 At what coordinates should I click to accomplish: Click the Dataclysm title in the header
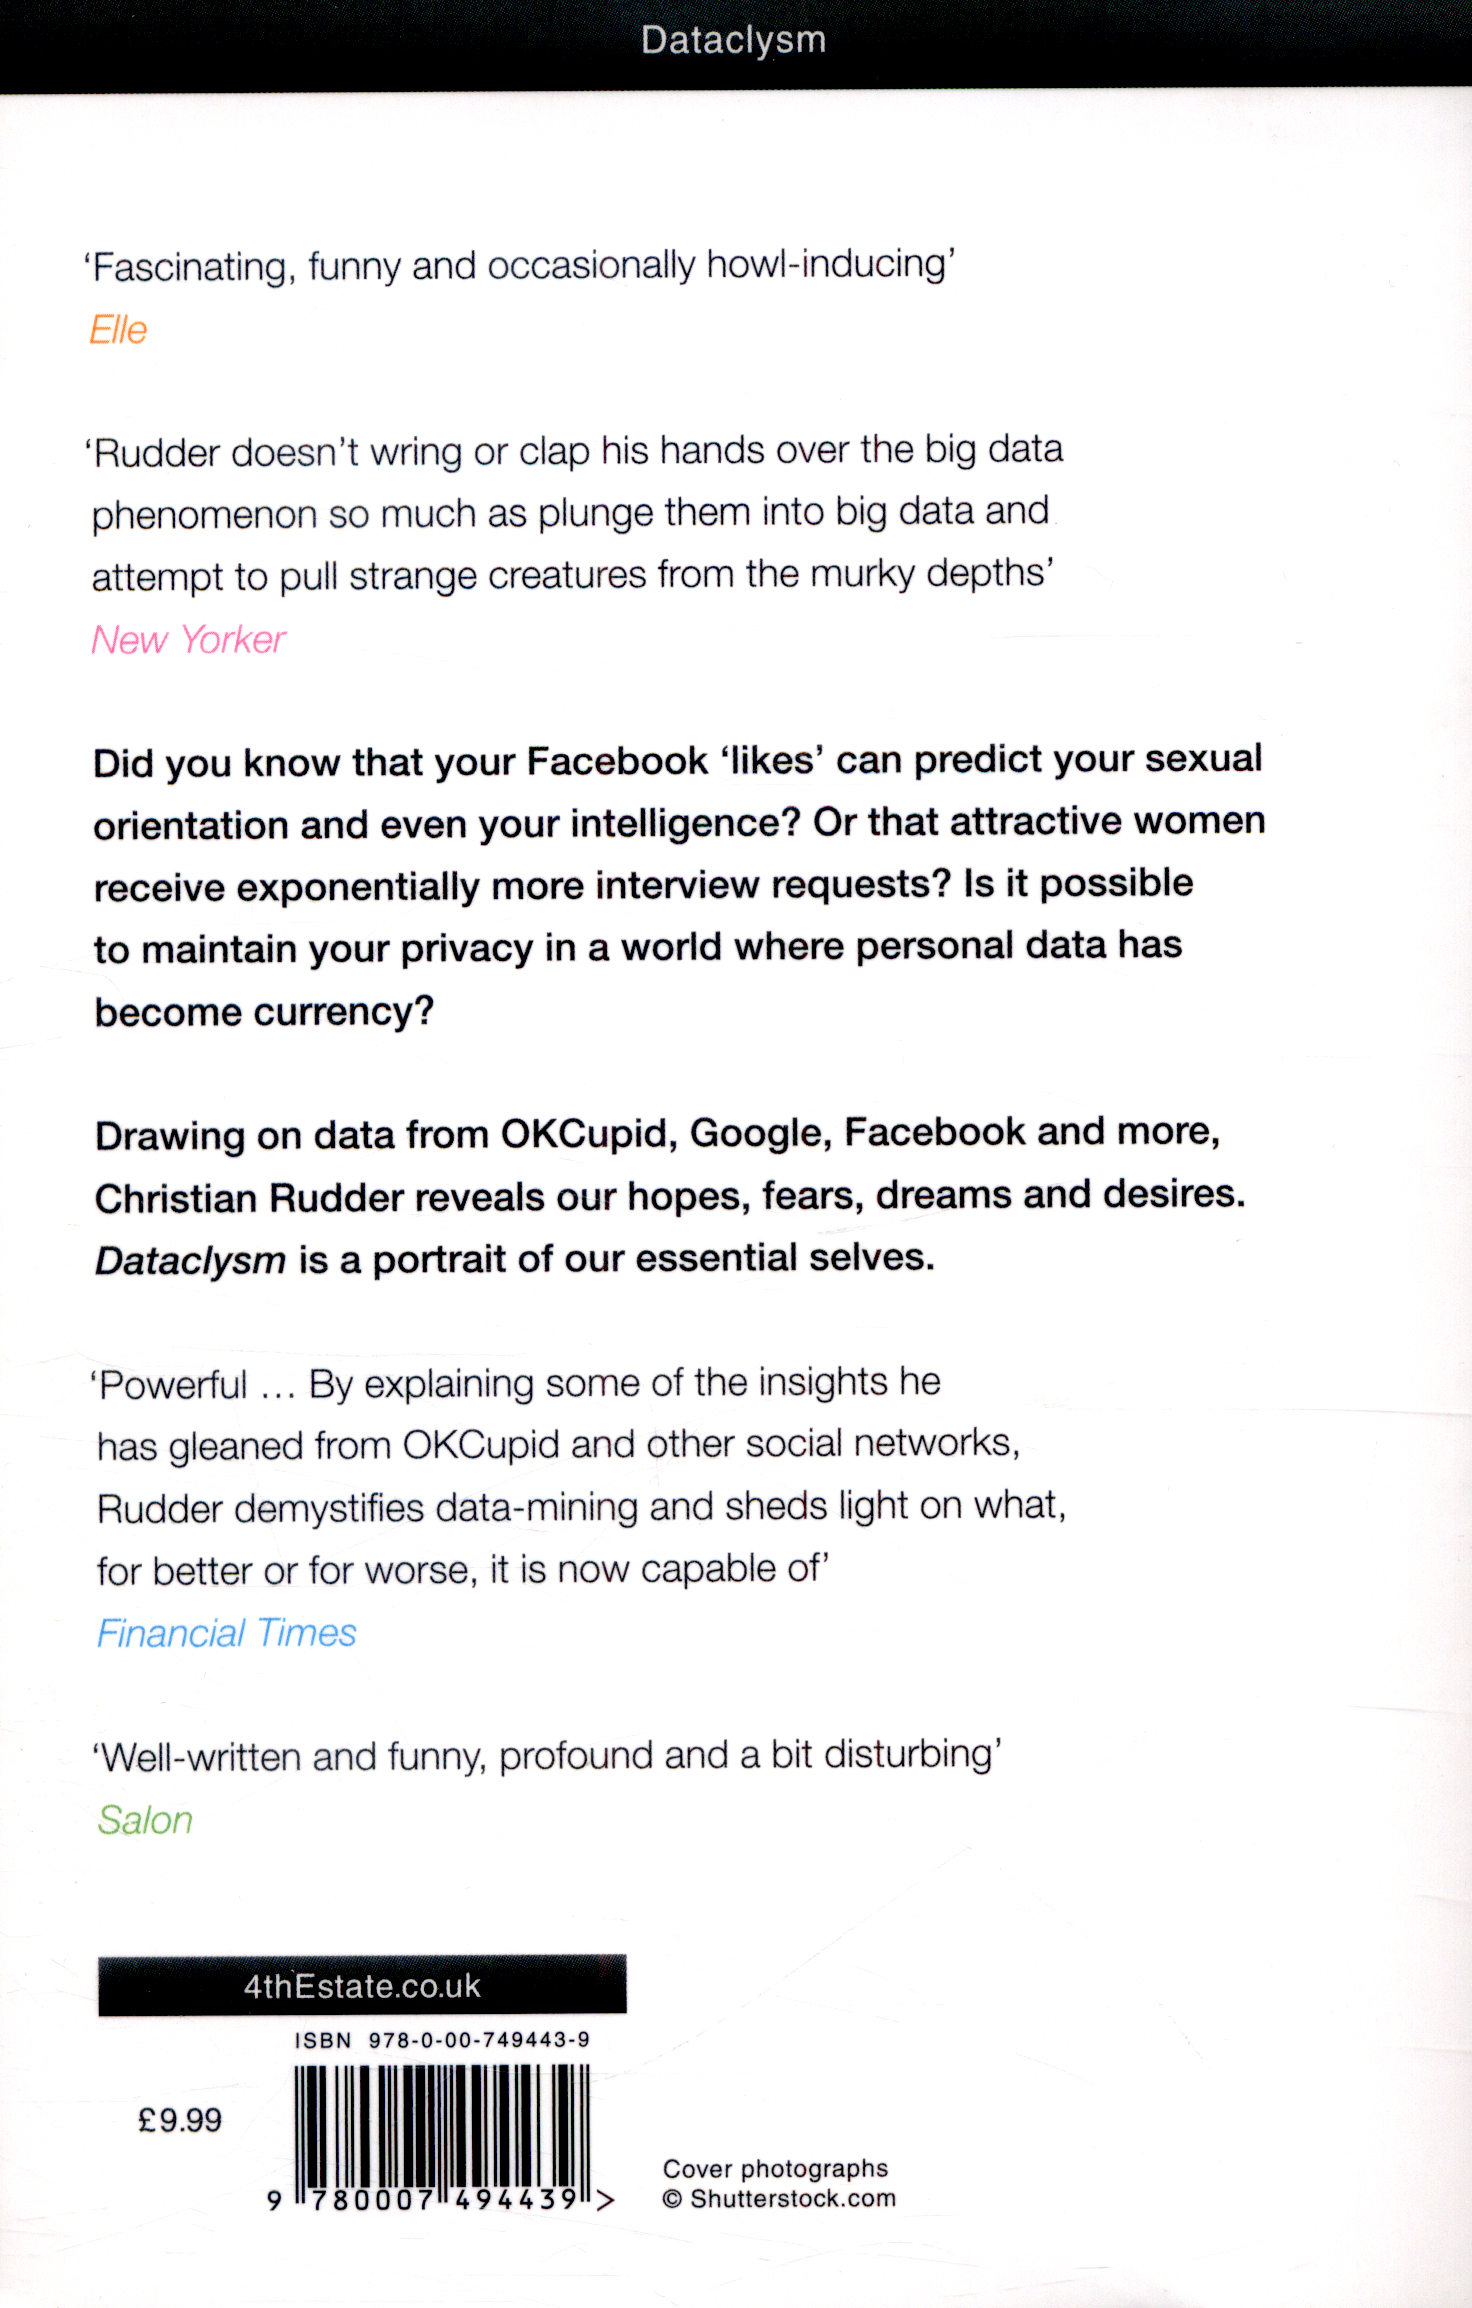(x=733, y=41)
